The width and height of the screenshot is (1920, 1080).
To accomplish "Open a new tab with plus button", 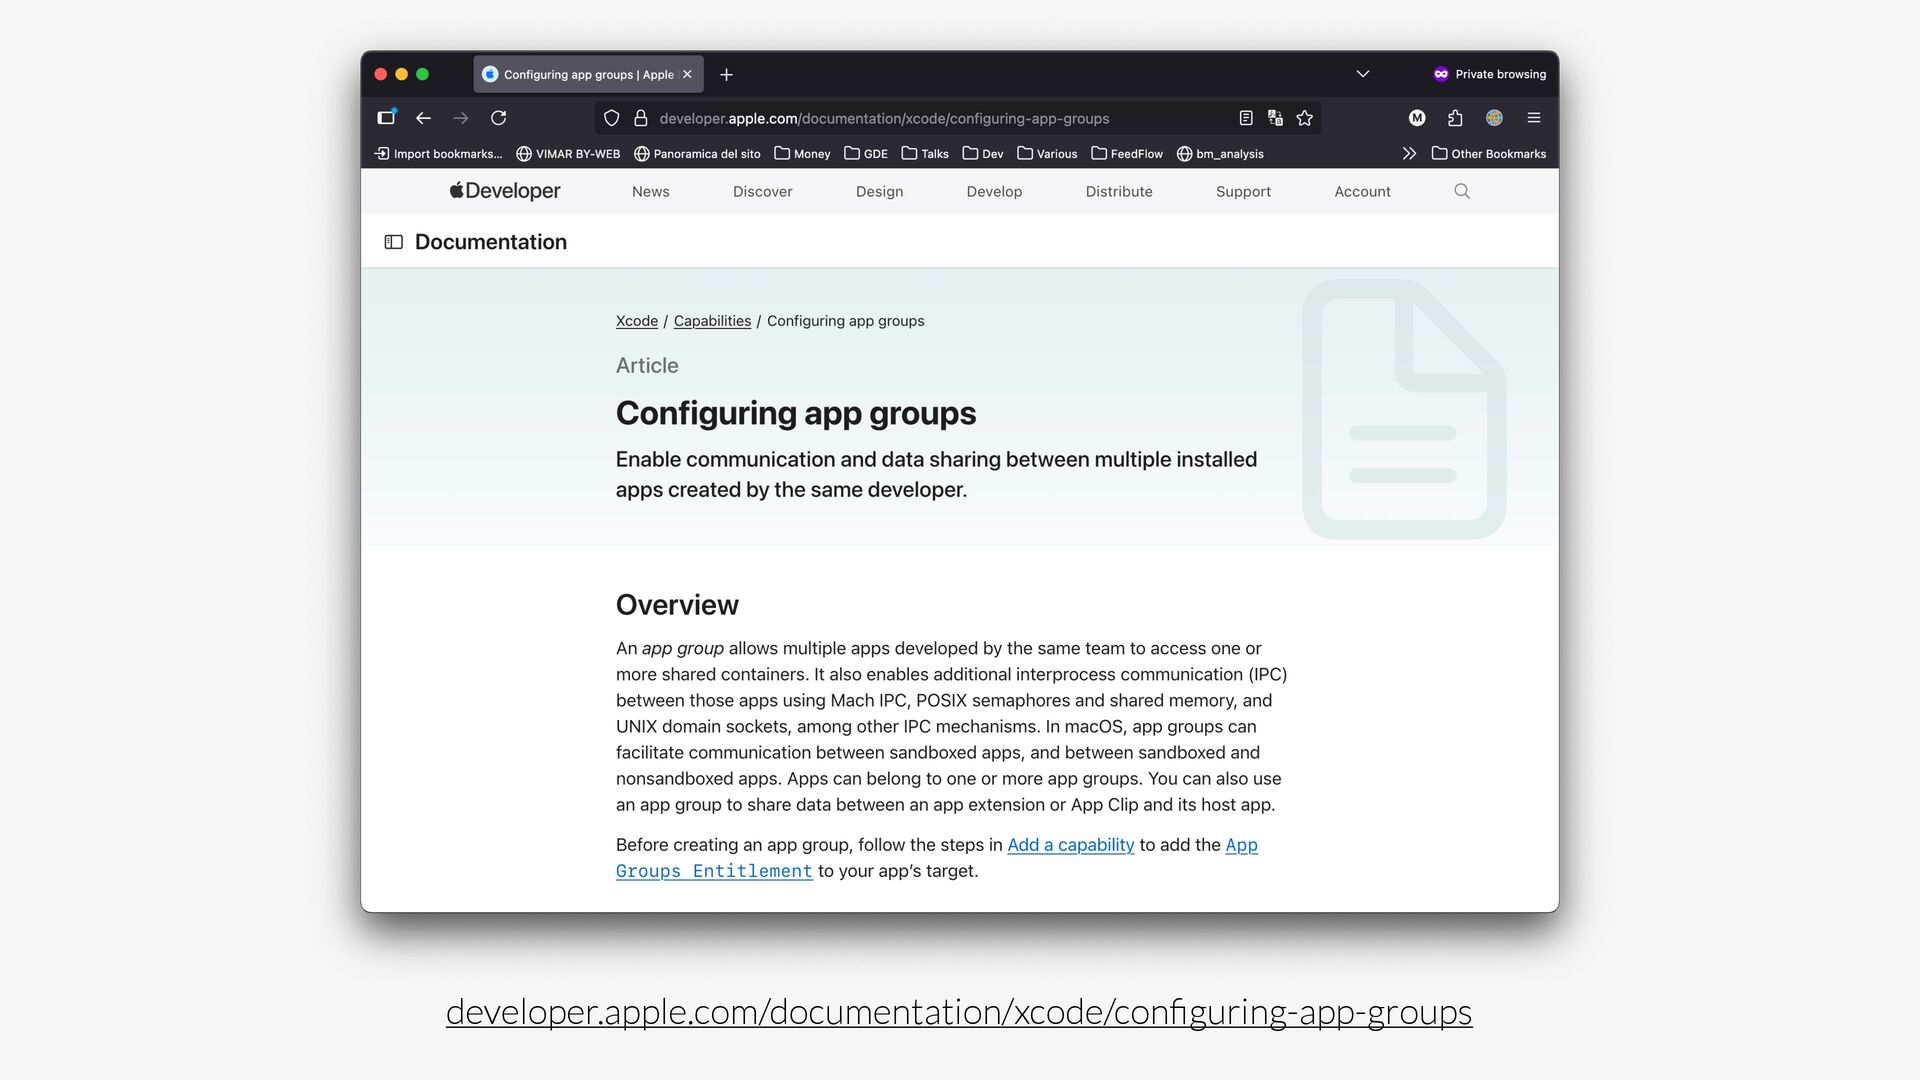I will click(726, 75).
